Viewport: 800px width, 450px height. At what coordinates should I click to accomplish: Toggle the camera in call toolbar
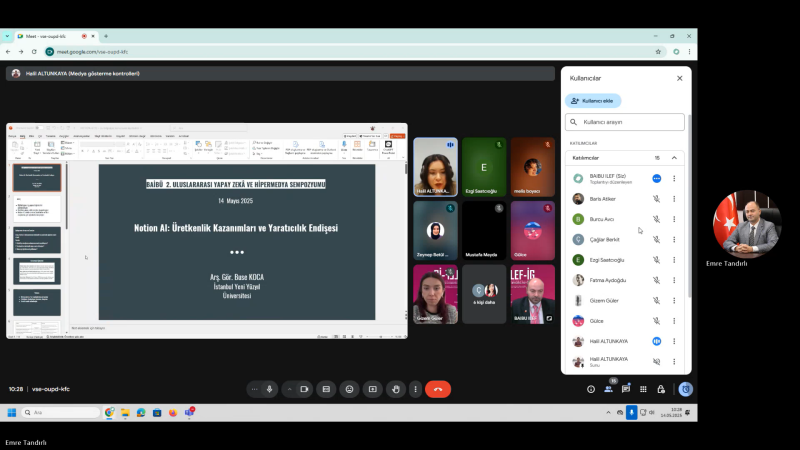pos(303,389)
